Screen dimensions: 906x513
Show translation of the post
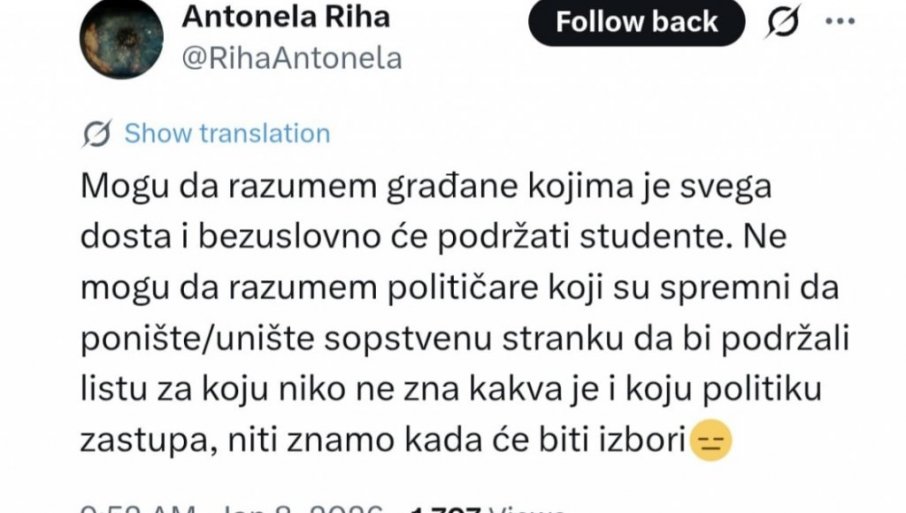click(x=227, y=134)
